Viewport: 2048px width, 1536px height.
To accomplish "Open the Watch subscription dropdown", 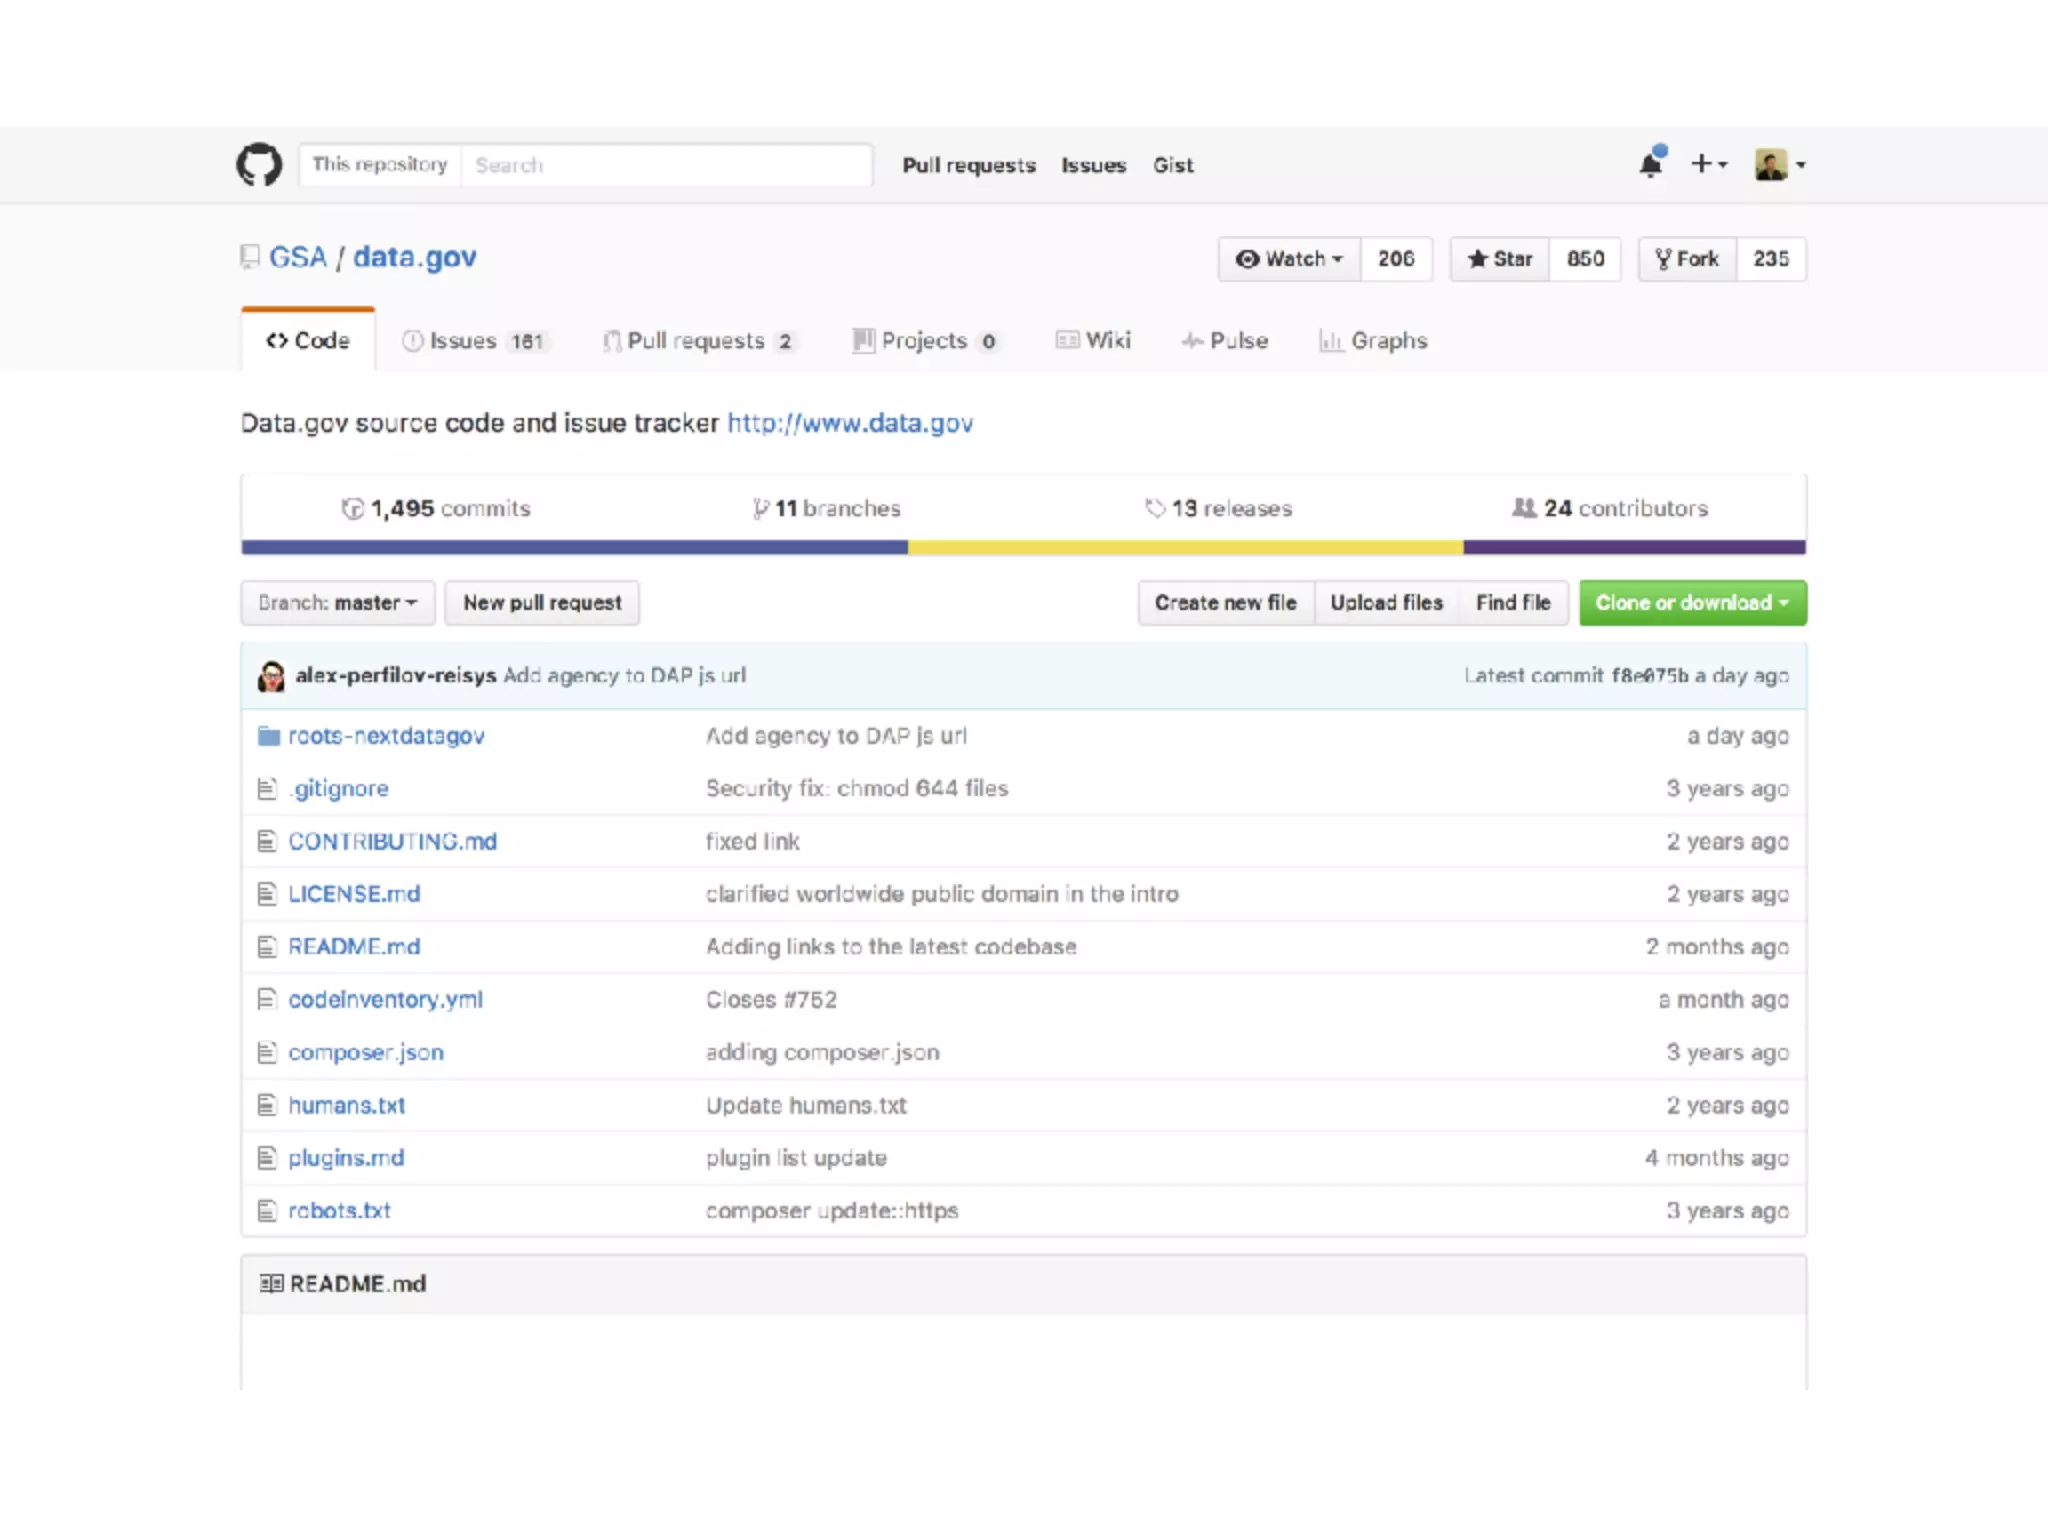I will [x=1289, y=259].
